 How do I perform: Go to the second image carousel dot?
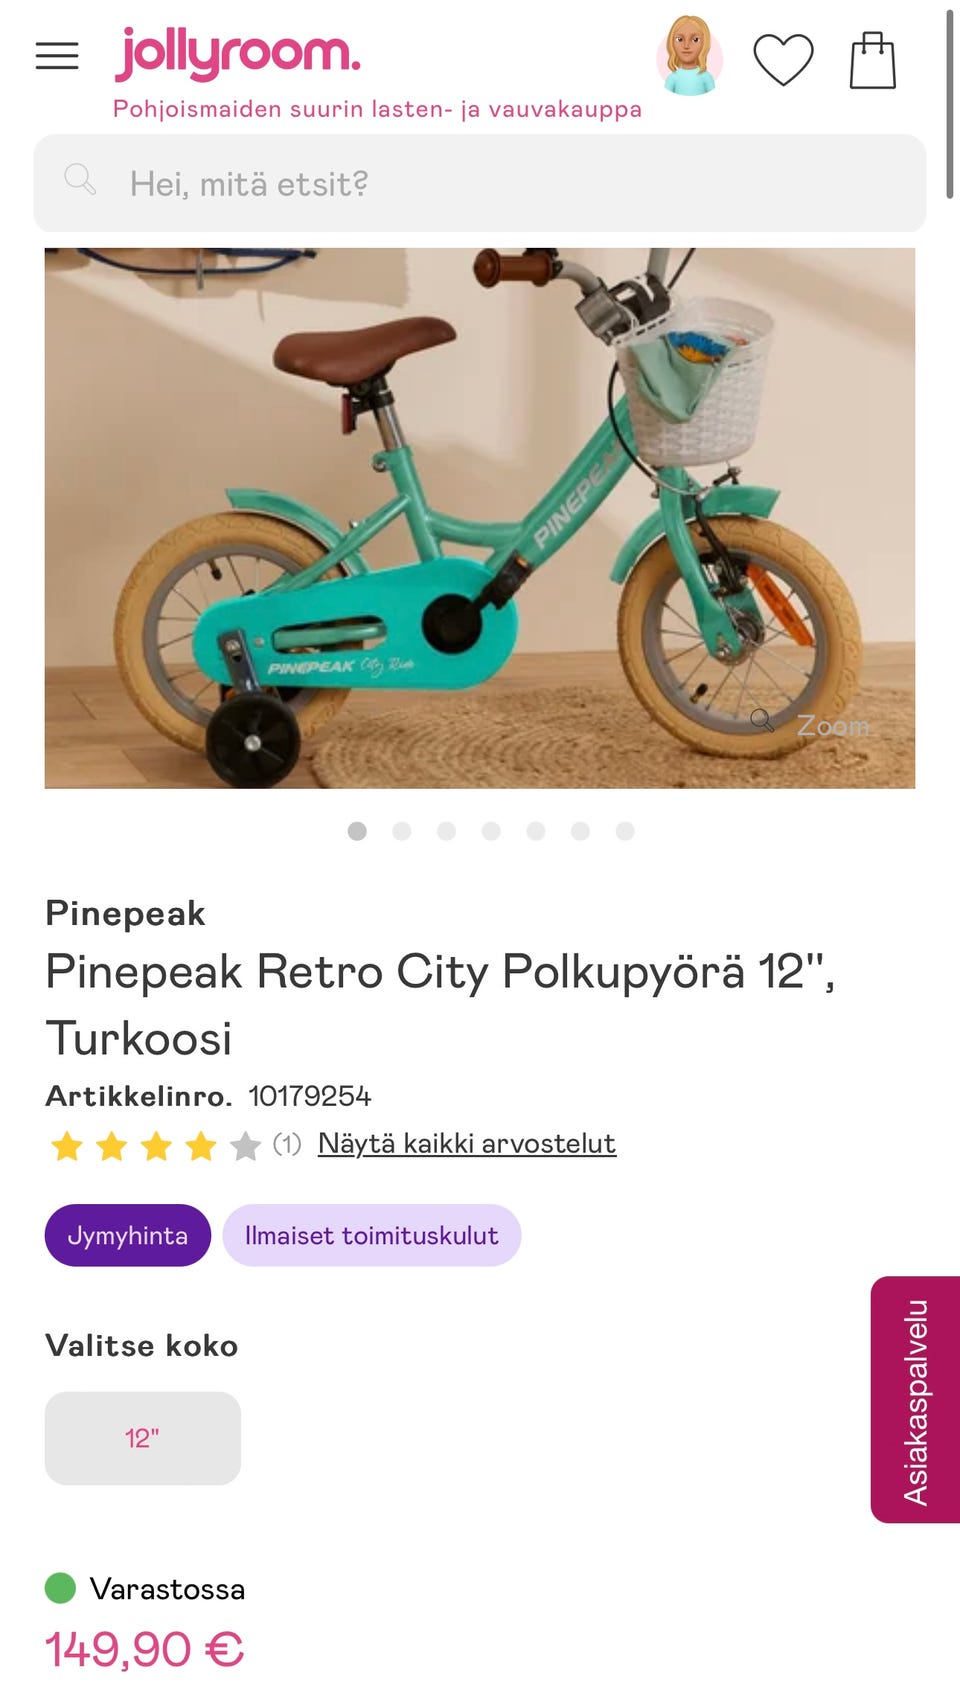pos(402,831)
